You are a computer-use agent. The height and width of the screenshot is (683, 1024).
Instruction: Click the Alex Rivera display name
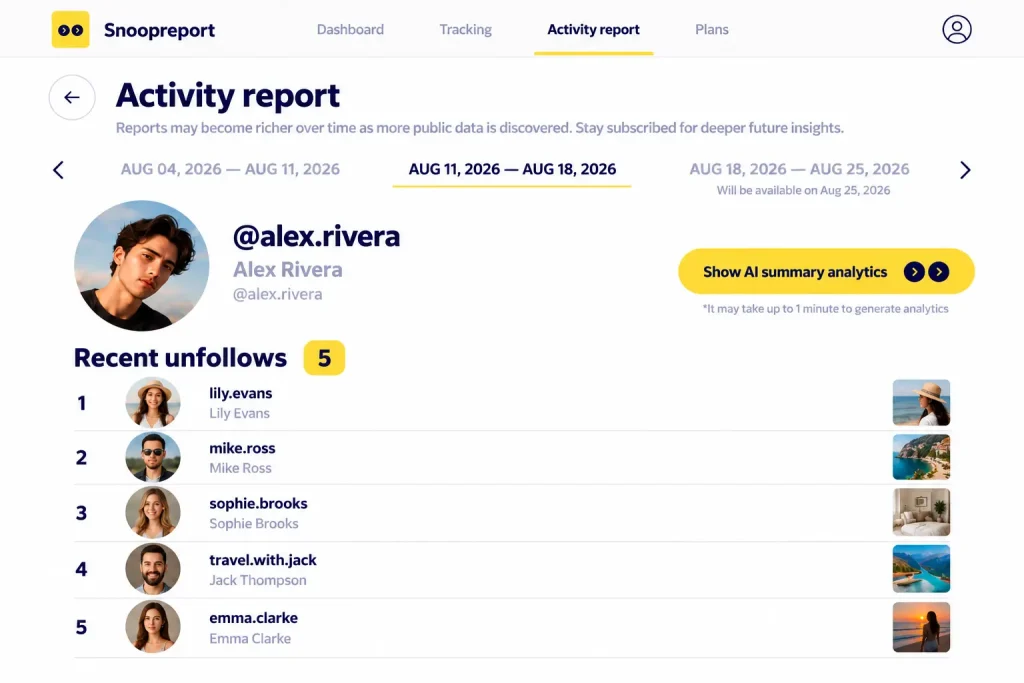click(287, 269)
